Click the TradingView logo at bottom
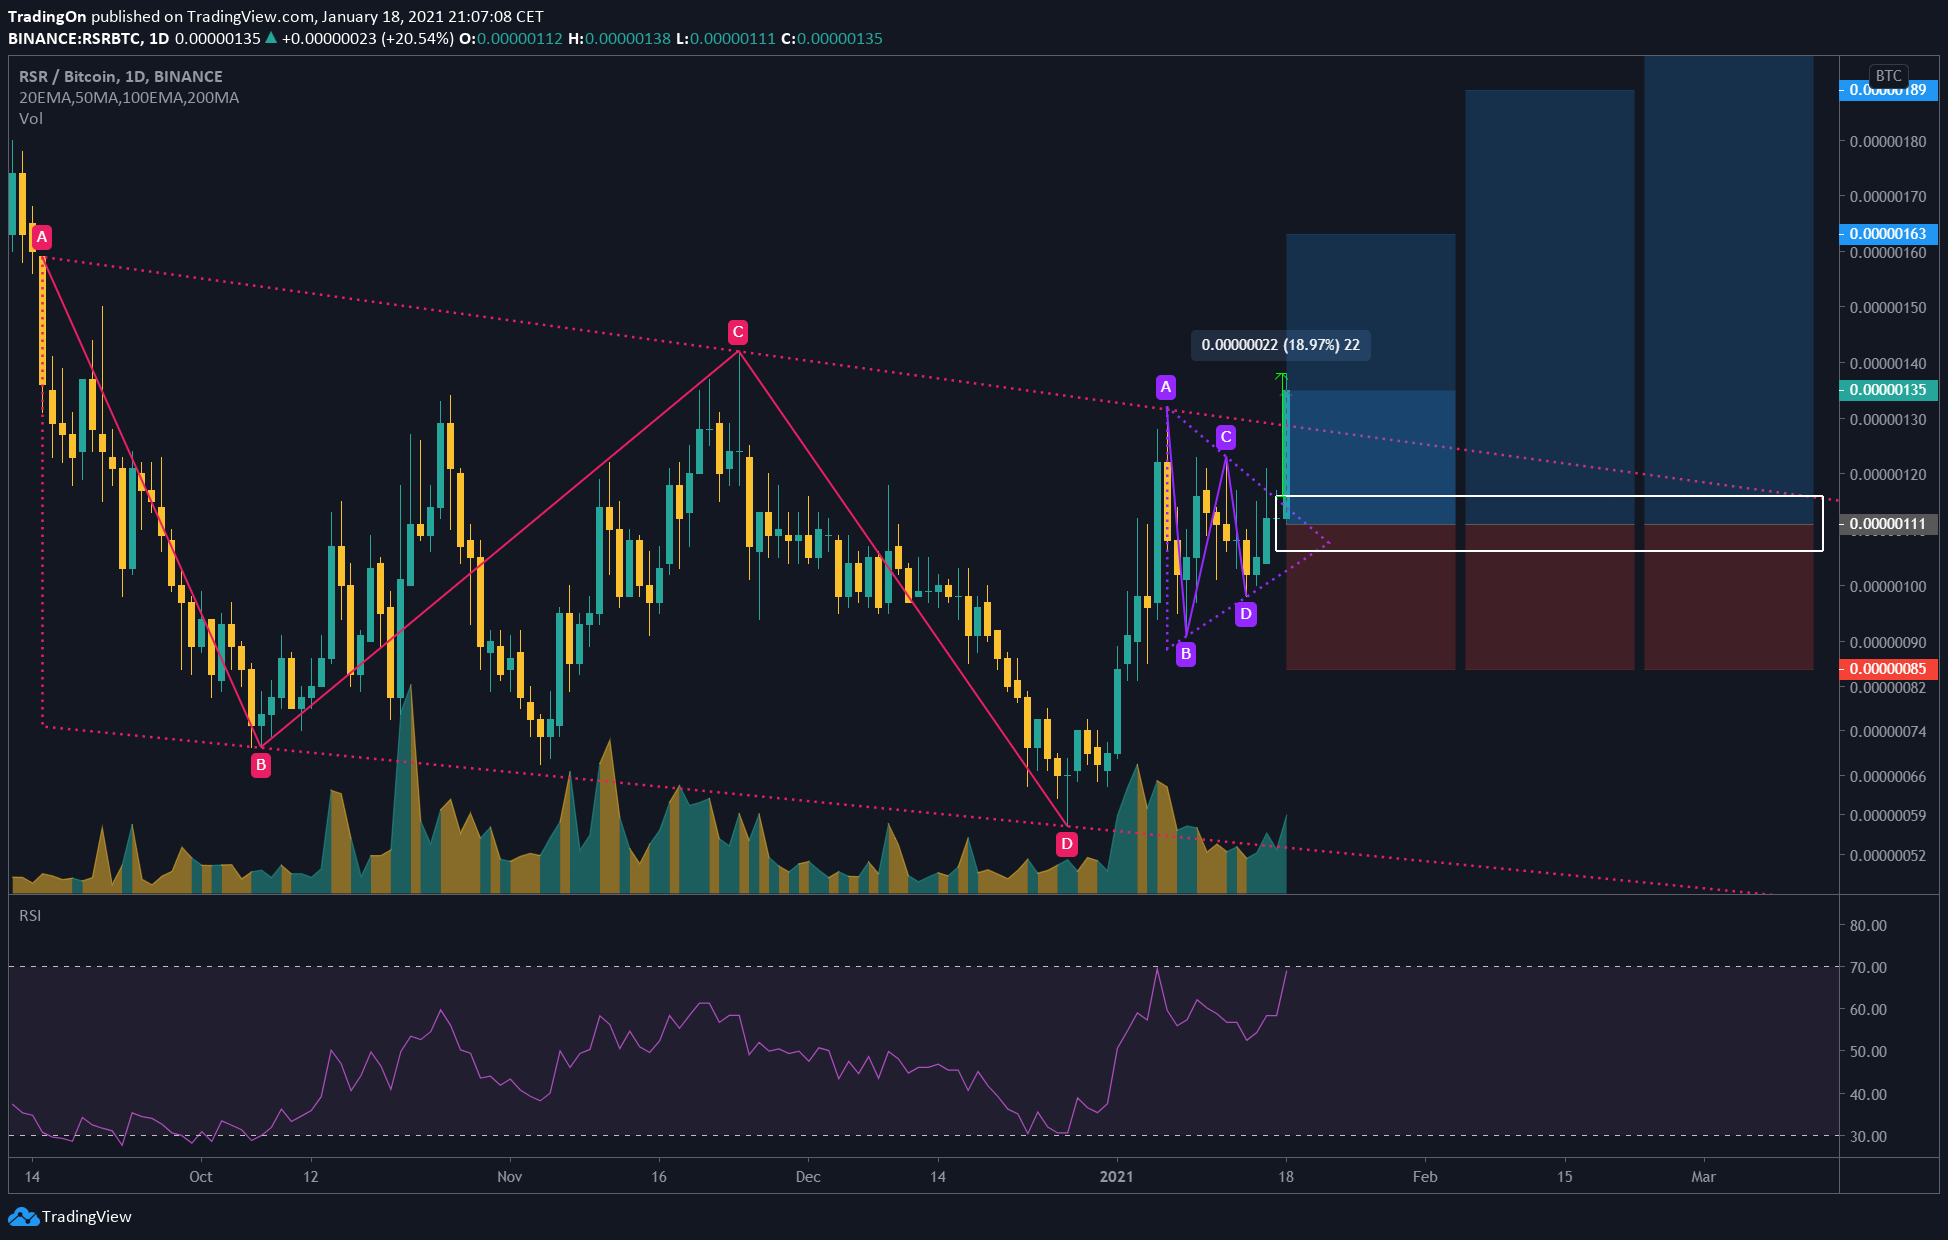The image size is (1948, 1240). coord(70,1216)
